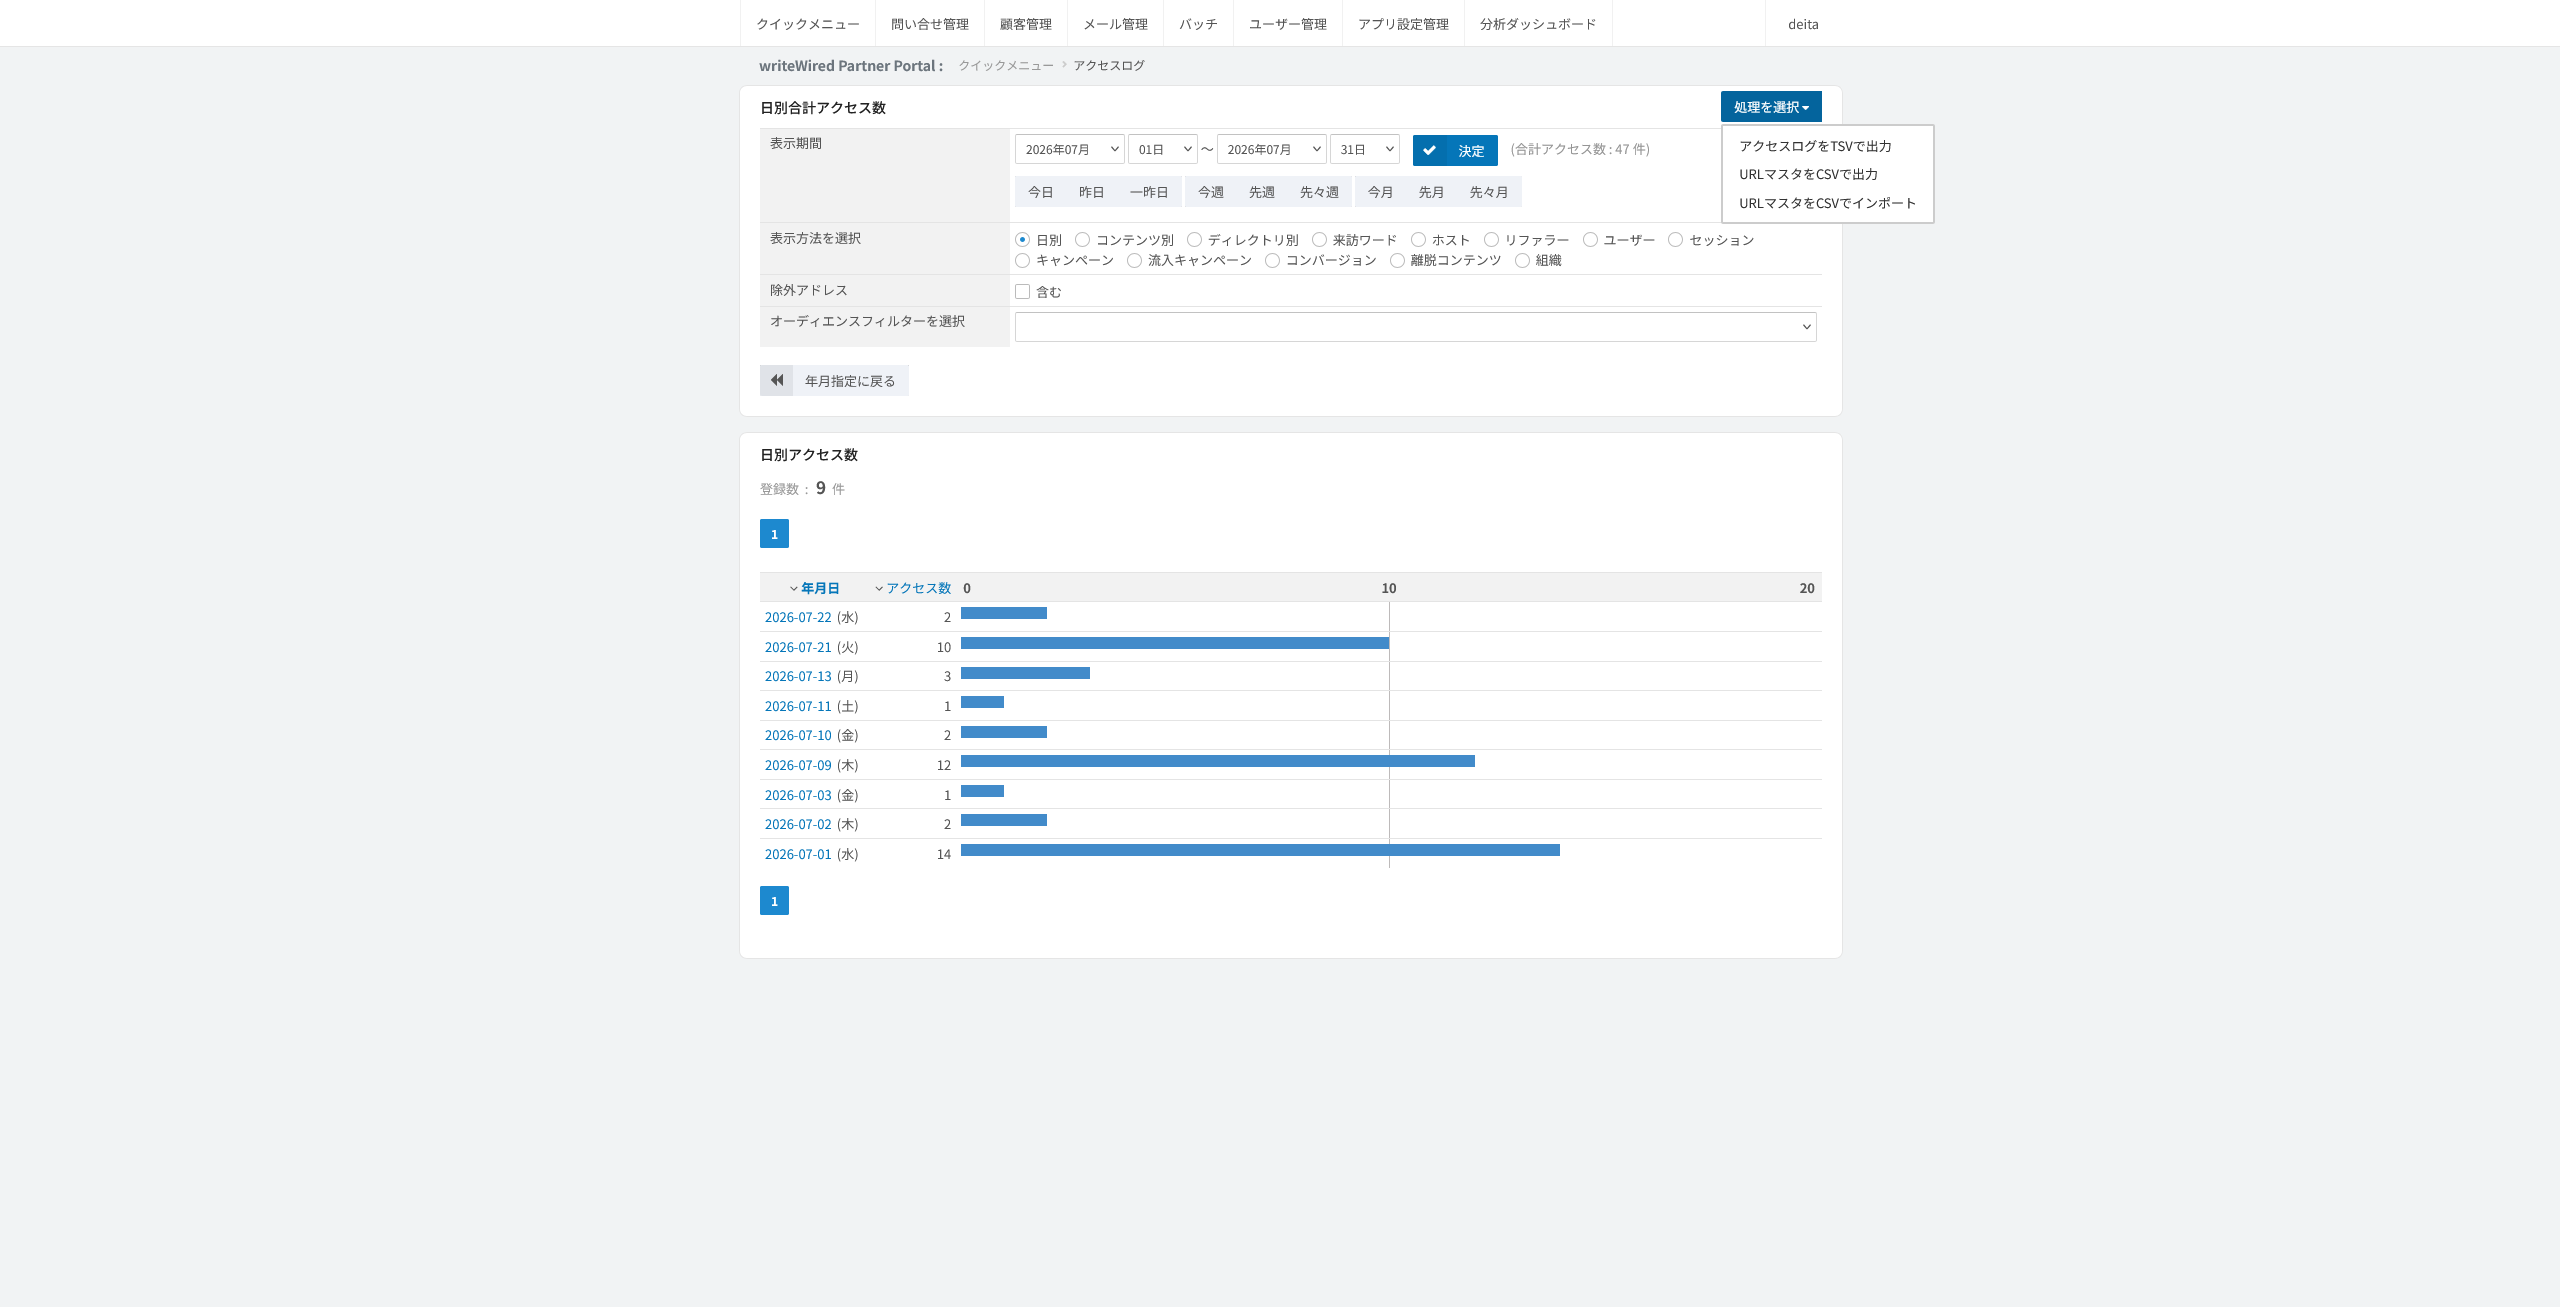
Task: Click the 決定 confirm button
Action: coord(1455,150)
